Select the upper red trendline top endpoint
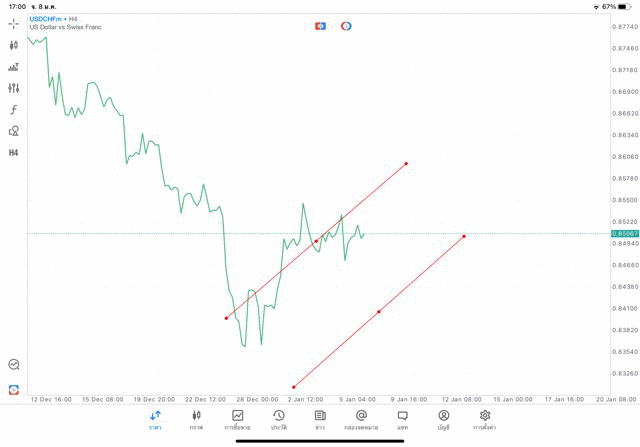Screen dimensions: 640x447 coord(406,163)
